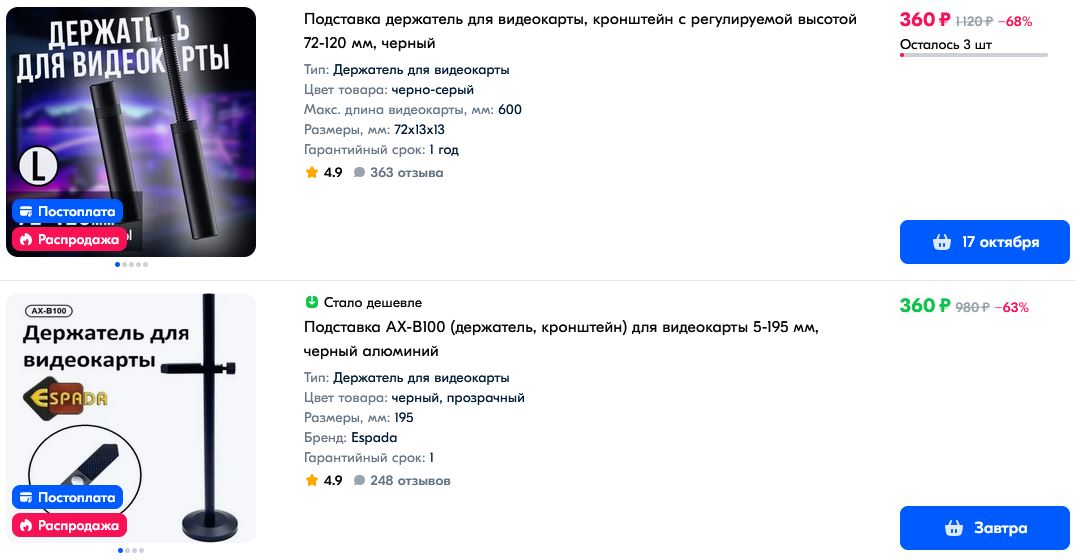
Task: Click the green 'Стало дешевле' price-drop icon
Action: pos(311,302)
